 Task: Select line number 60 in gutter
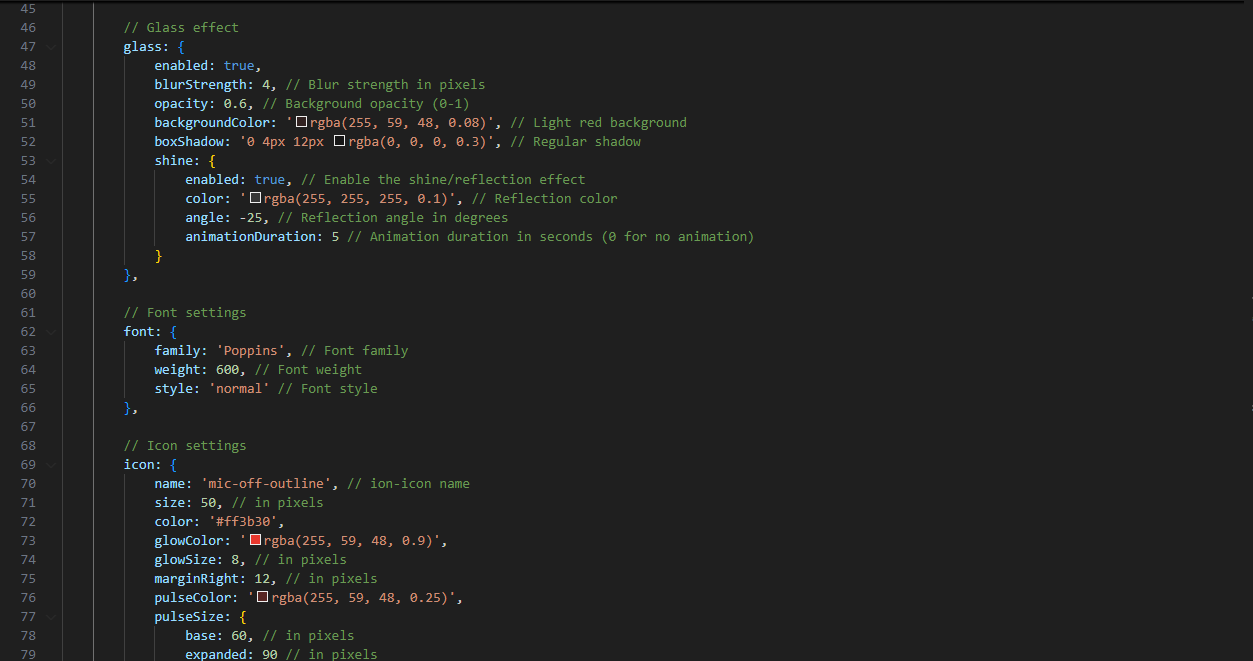(28, 294)
